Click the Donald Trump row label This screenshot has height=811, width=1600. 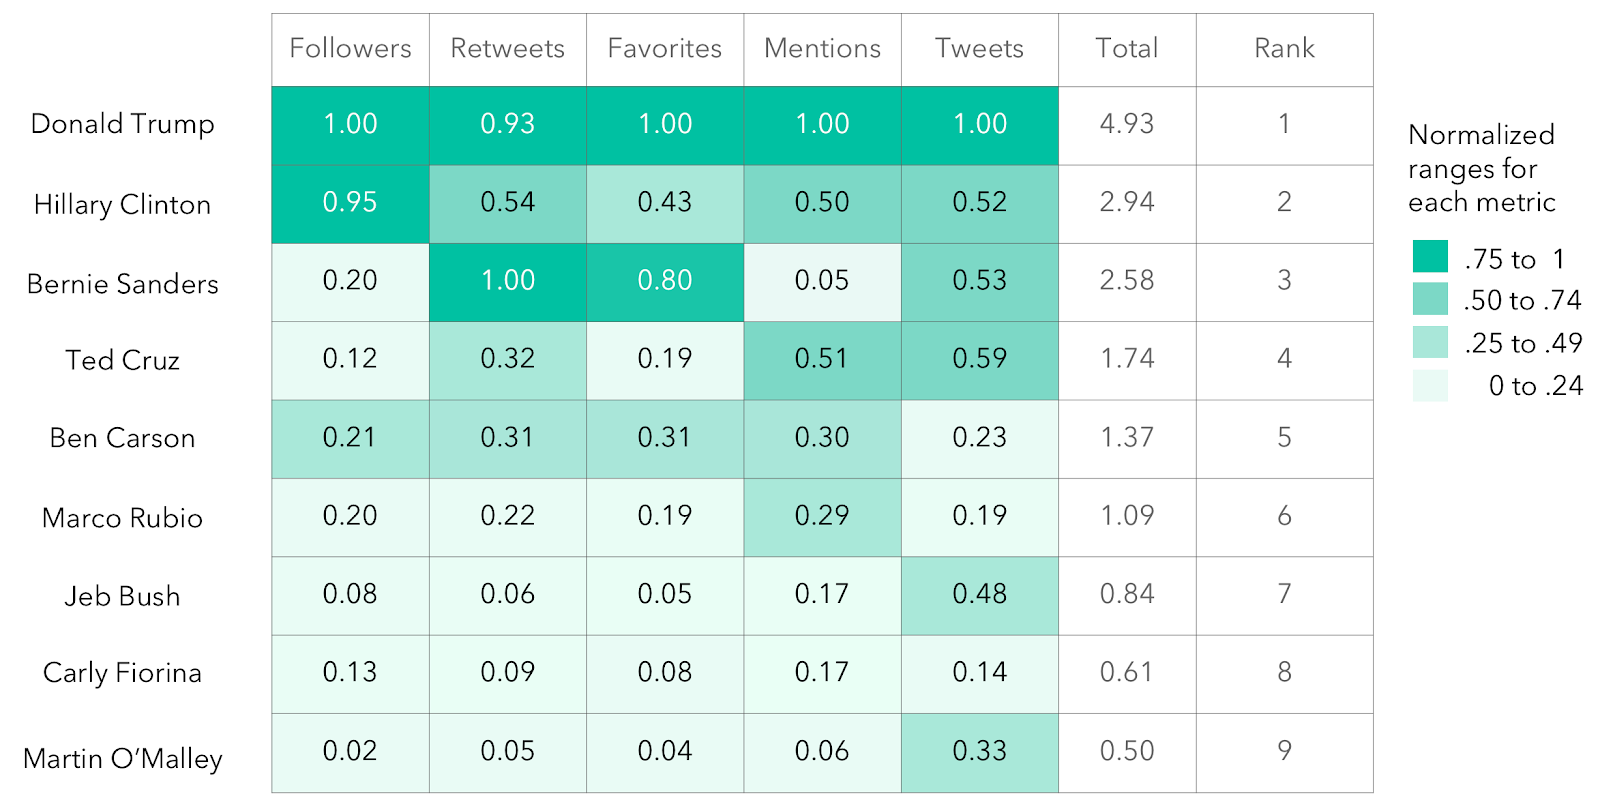[123, 124]
